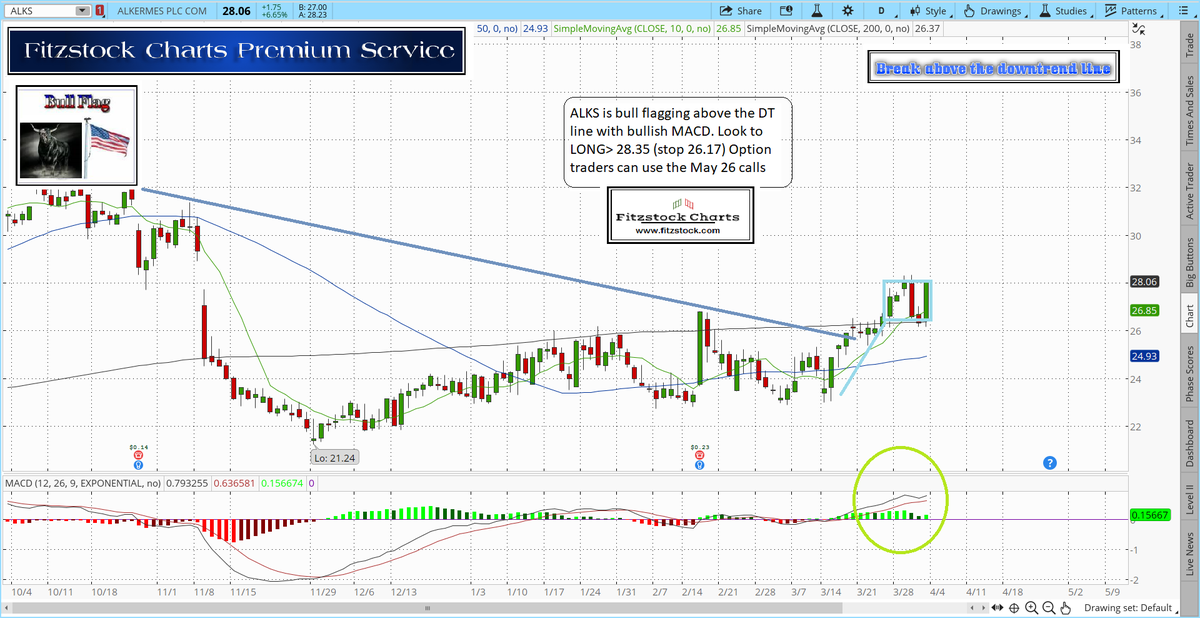Click the fit-to-window arrows icon at bottom
Image resolution: width=1200 pixels, height=618 pixels.
[997, 608]
